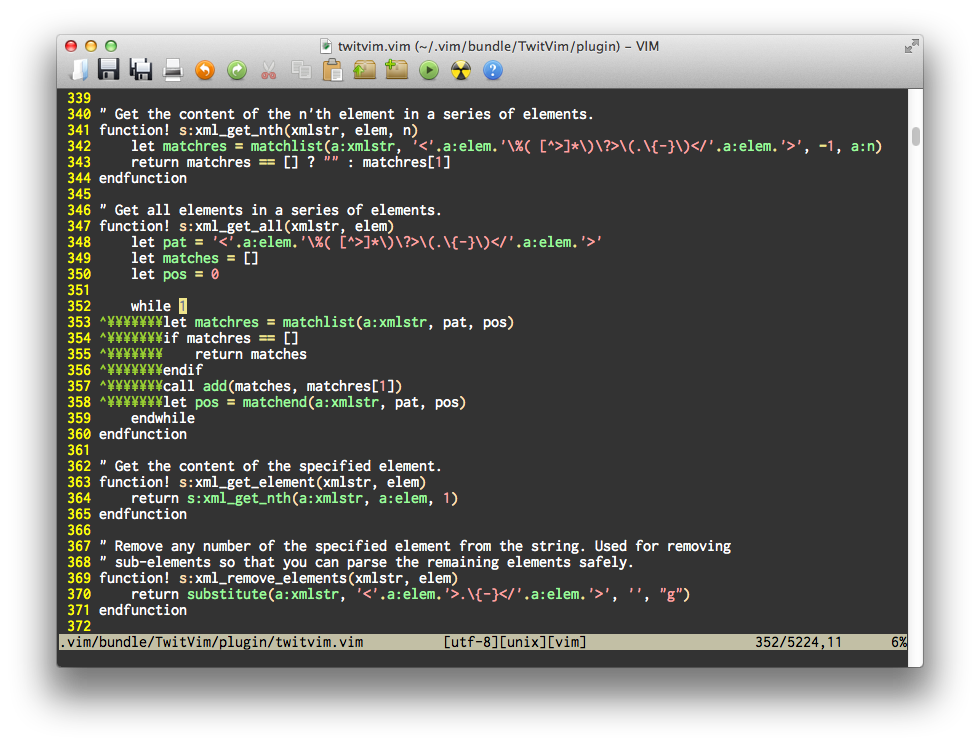This screenshot has width=980, height=746.
Task: Click the comment 'Get the content of the n'th element'
Action: coord(346,114)
